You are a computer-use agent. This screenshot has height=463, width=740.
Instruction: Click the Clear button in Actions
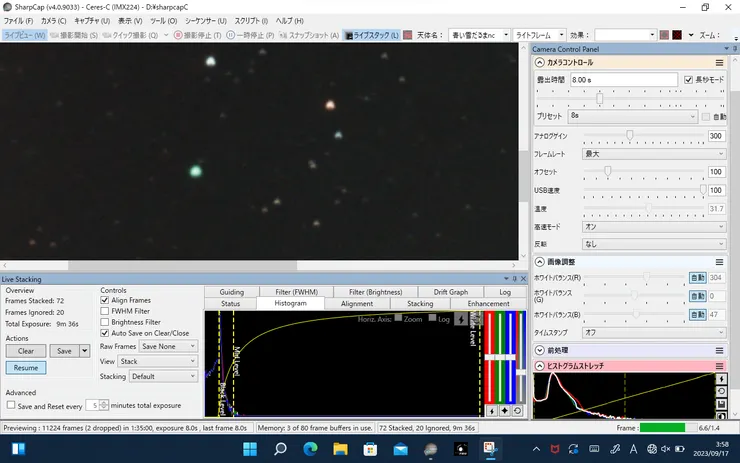[x=26, y=351]
